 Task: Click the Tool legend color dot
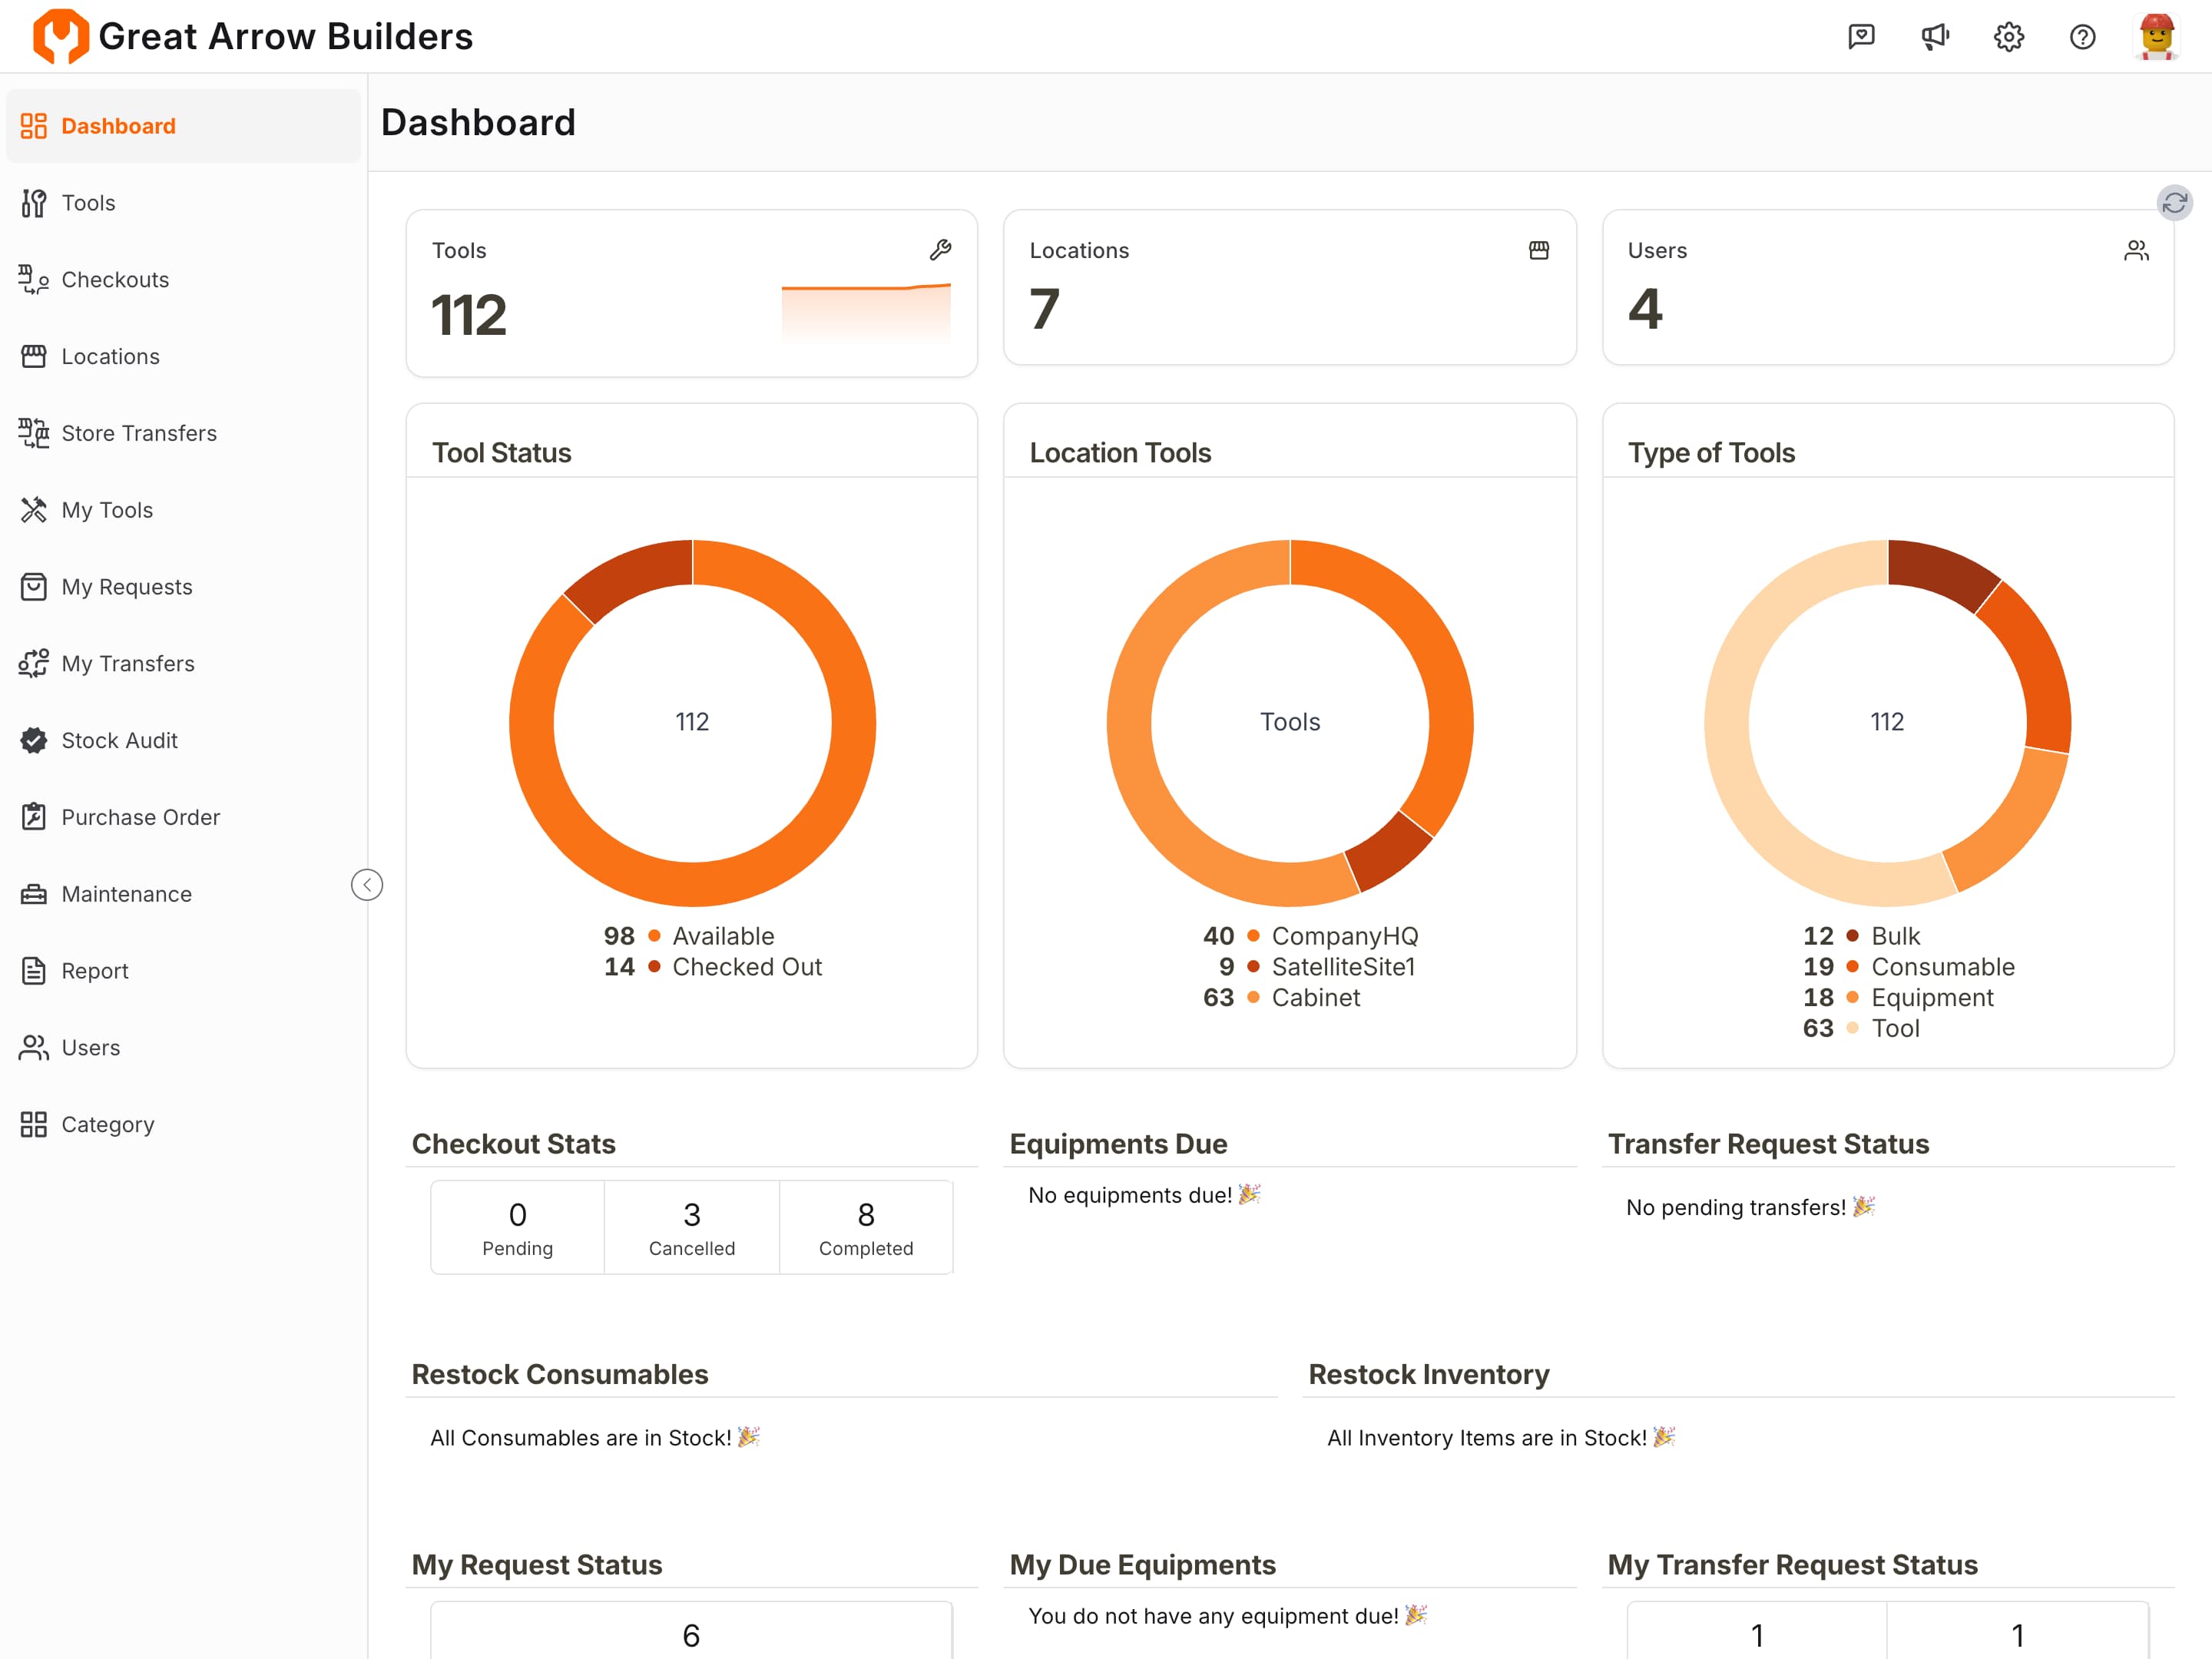click(1852, 1028)
